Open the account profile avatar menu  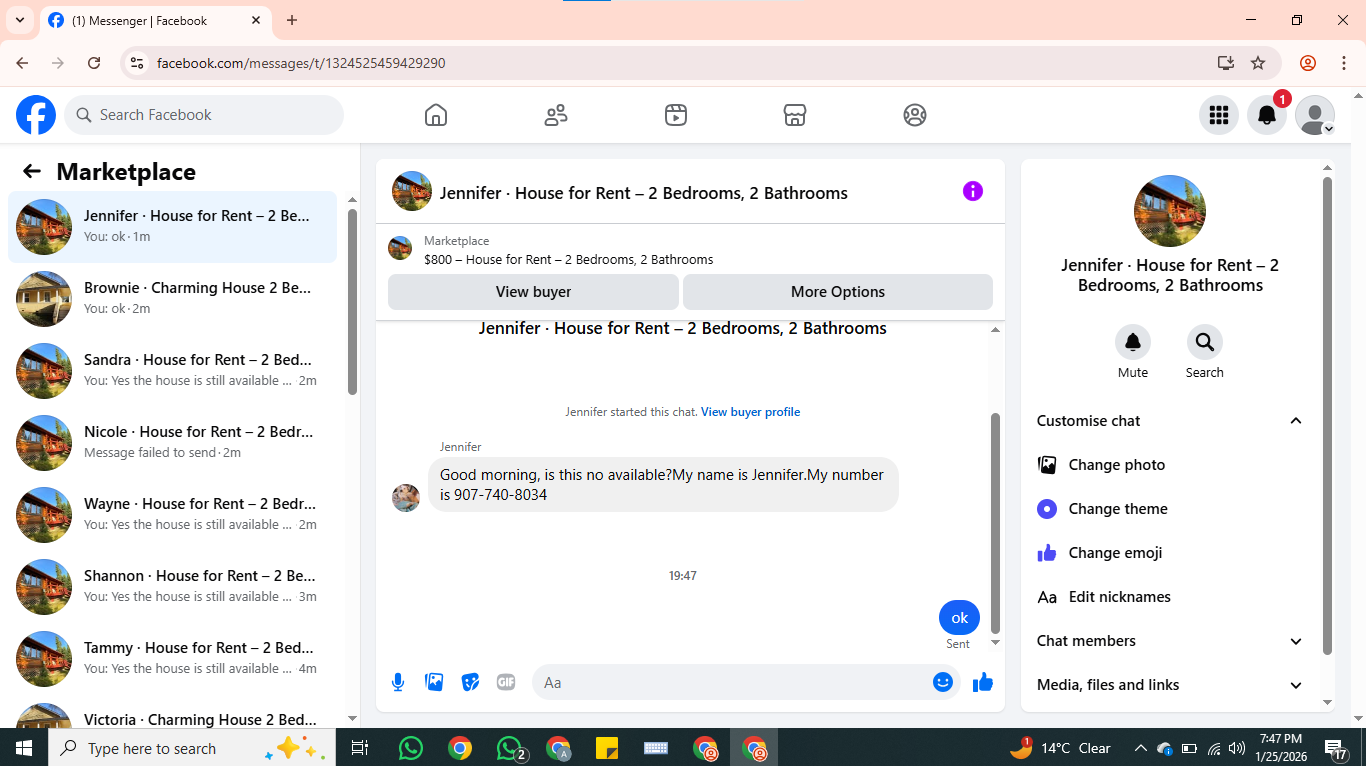[1315, 115]
